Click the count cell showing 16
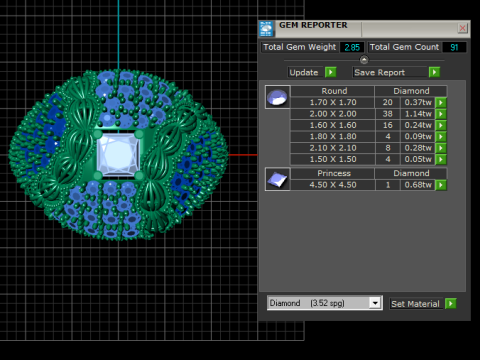 [388, 125]
